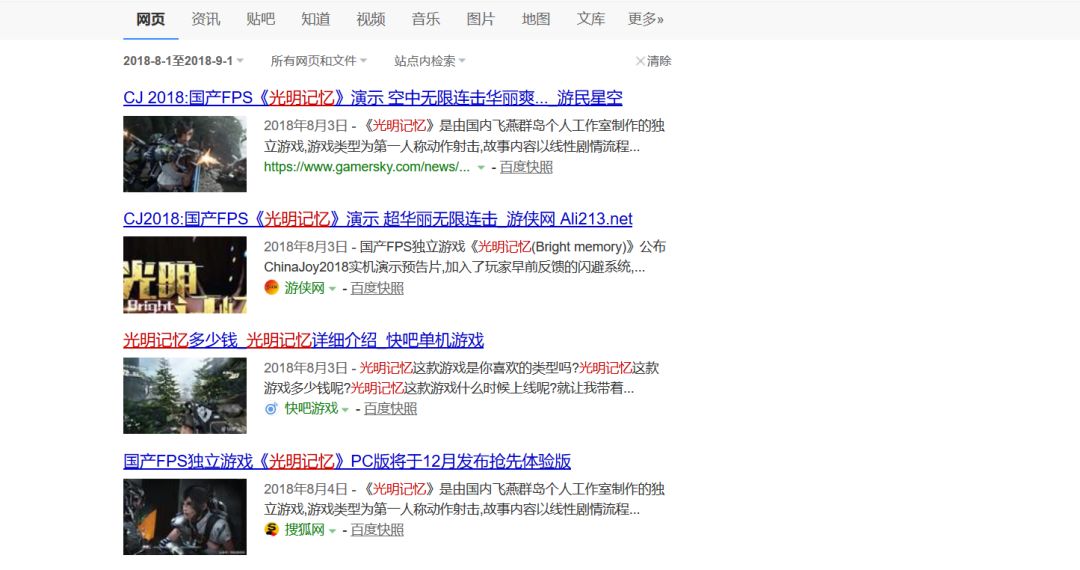Click the 快吧游戏 site logo icon
This screenshot has height=570, width=1080.
271,409
